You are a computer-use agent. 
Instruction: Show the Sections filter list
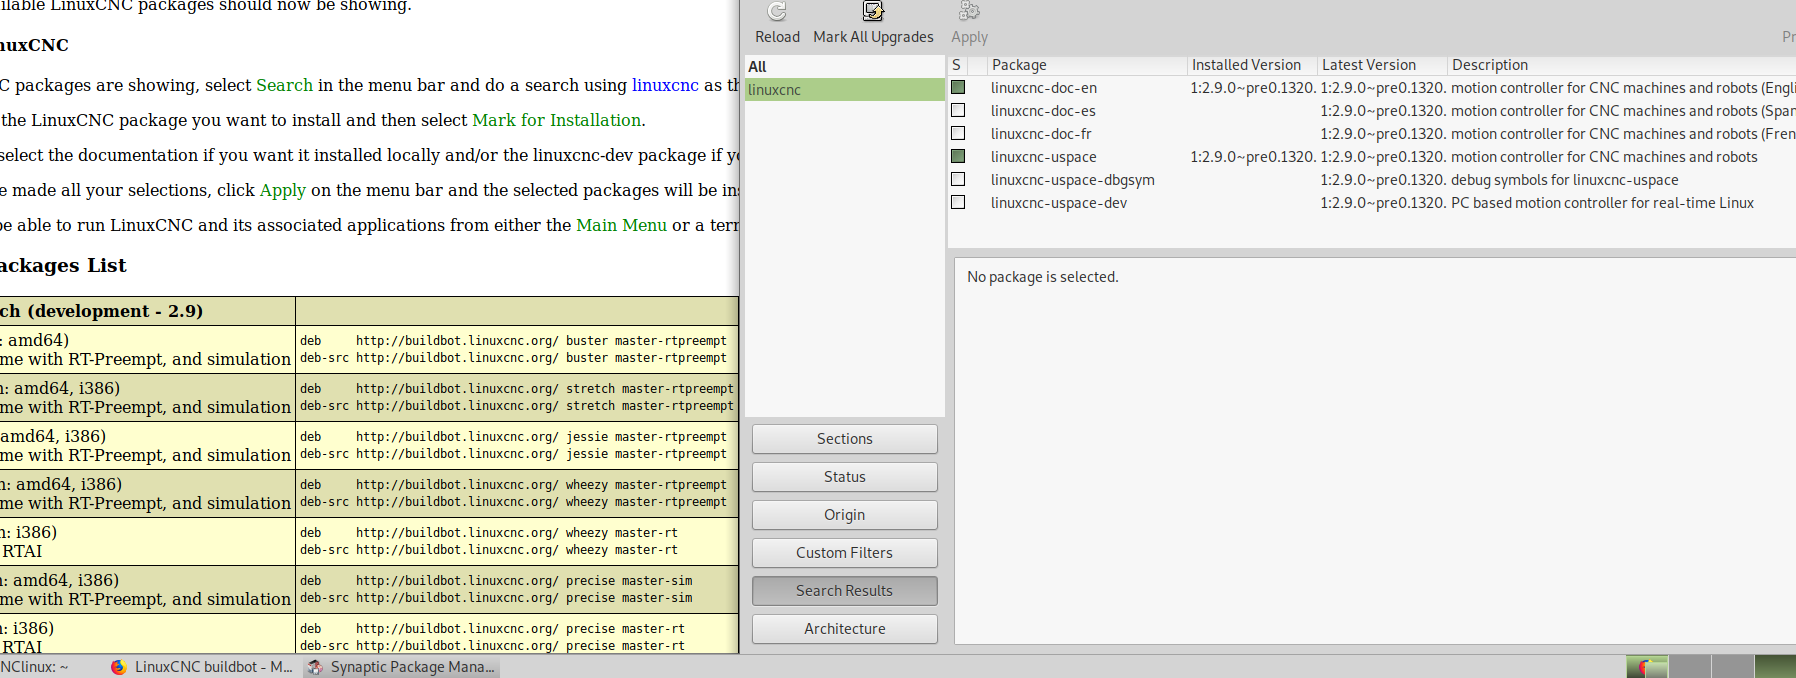(845, 439)
